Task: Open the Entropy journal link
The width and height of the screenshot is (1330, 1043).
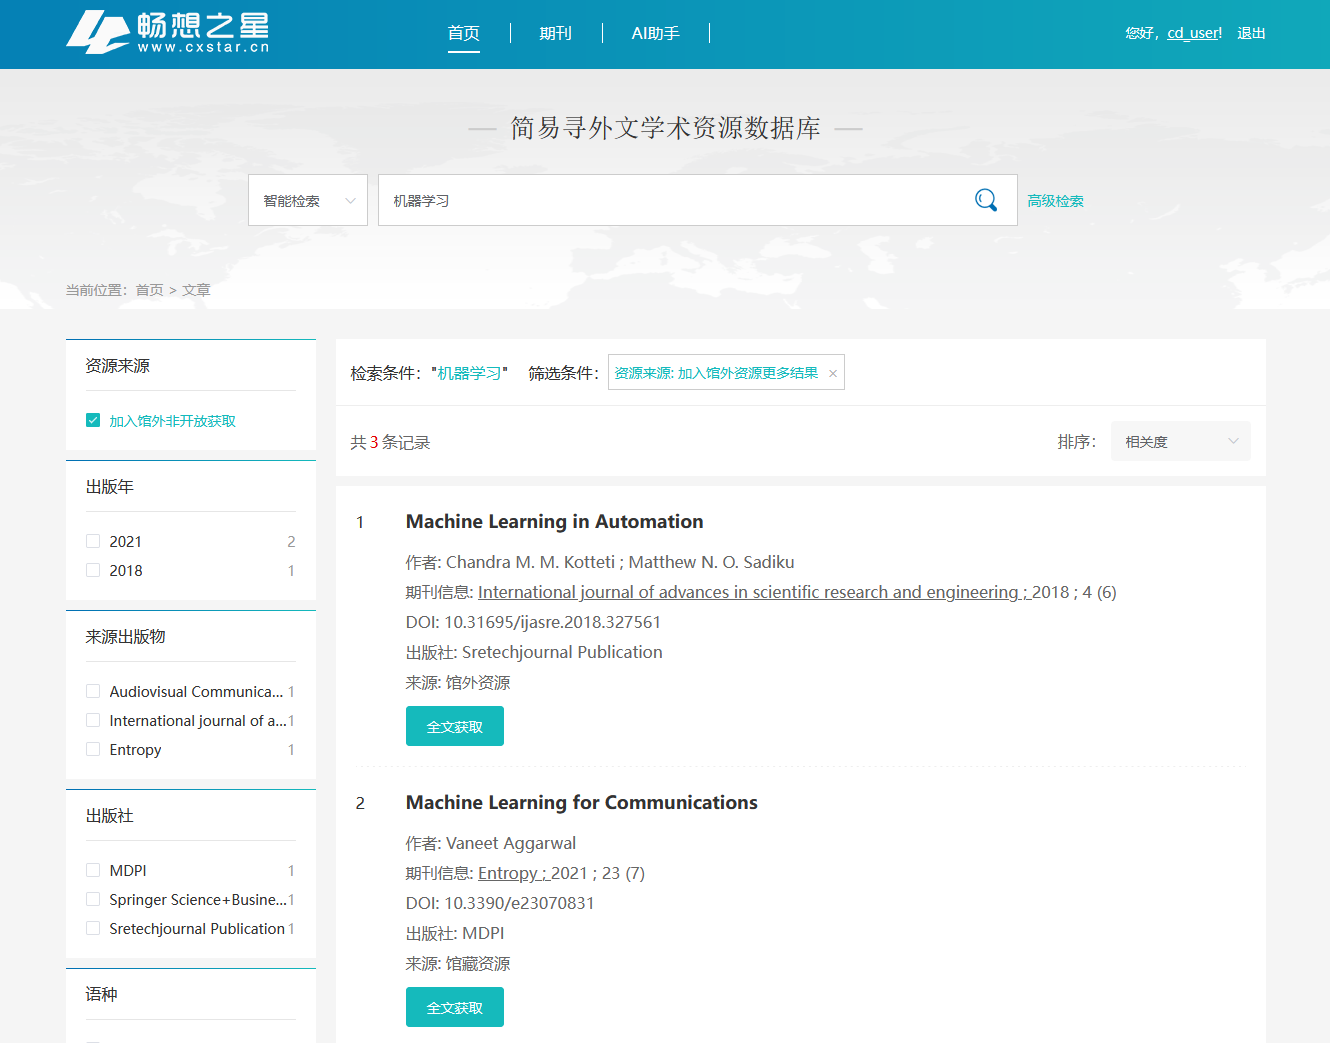Action: pos(508,873)
